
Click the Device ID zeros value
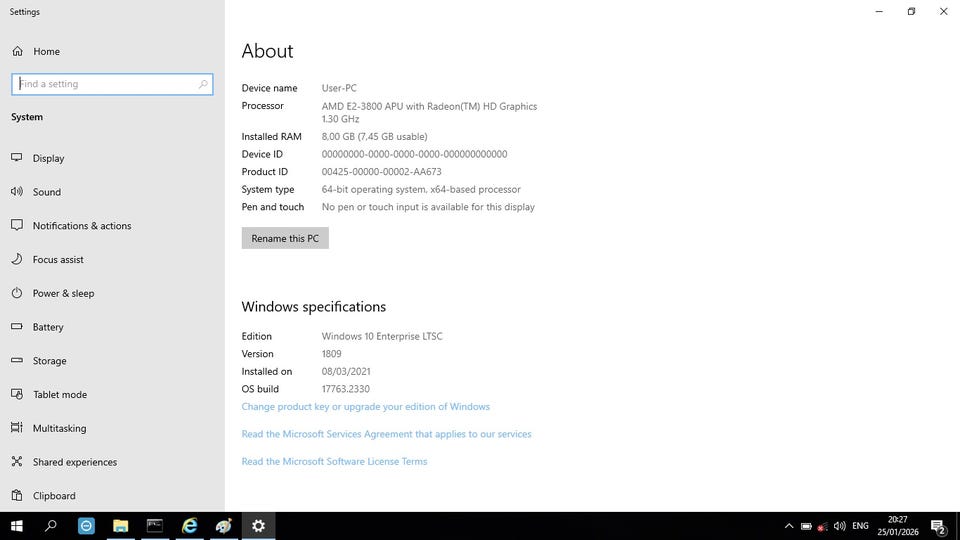[x=414, y=154]
